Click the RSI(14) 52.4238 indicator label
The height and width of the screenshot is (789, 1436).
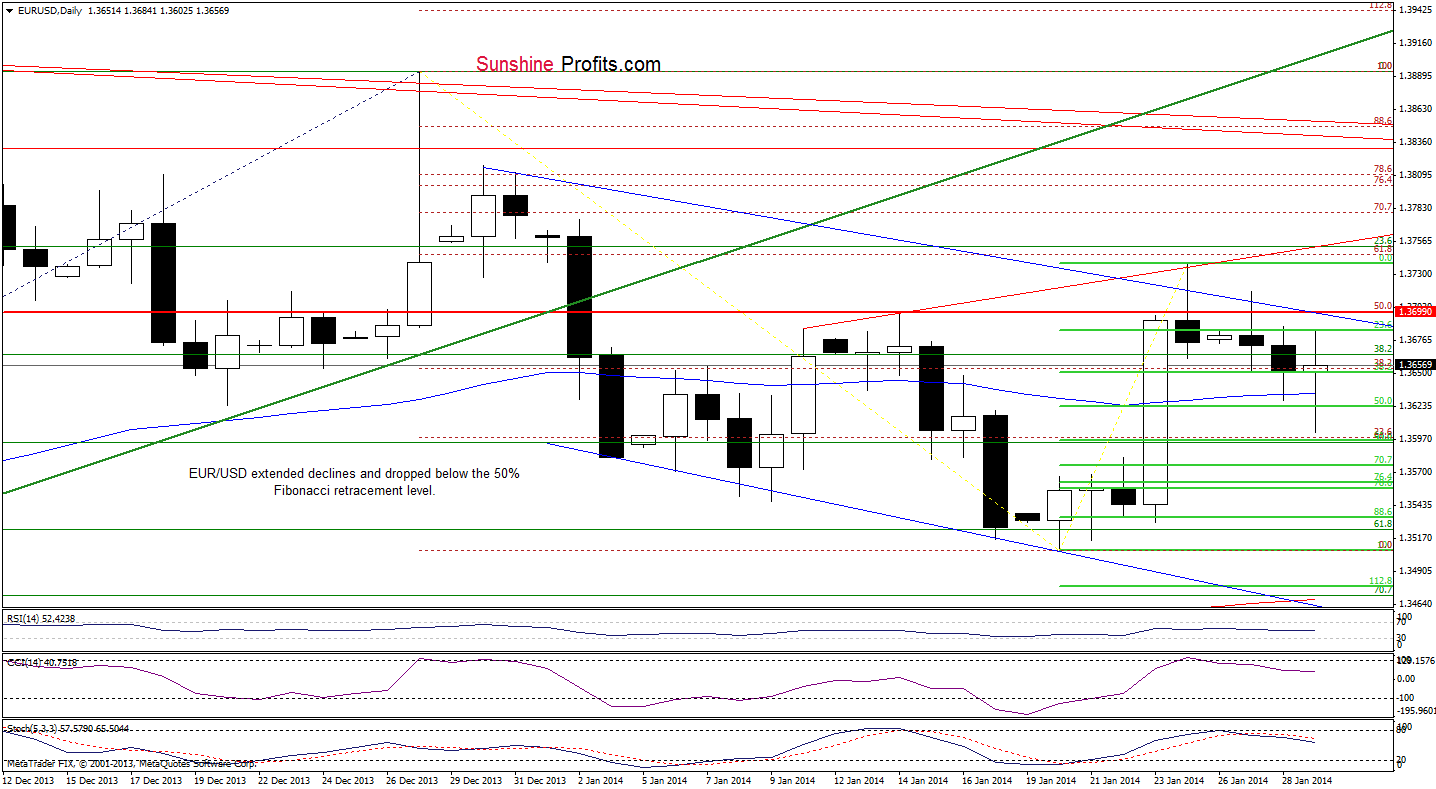pos(41,618)
